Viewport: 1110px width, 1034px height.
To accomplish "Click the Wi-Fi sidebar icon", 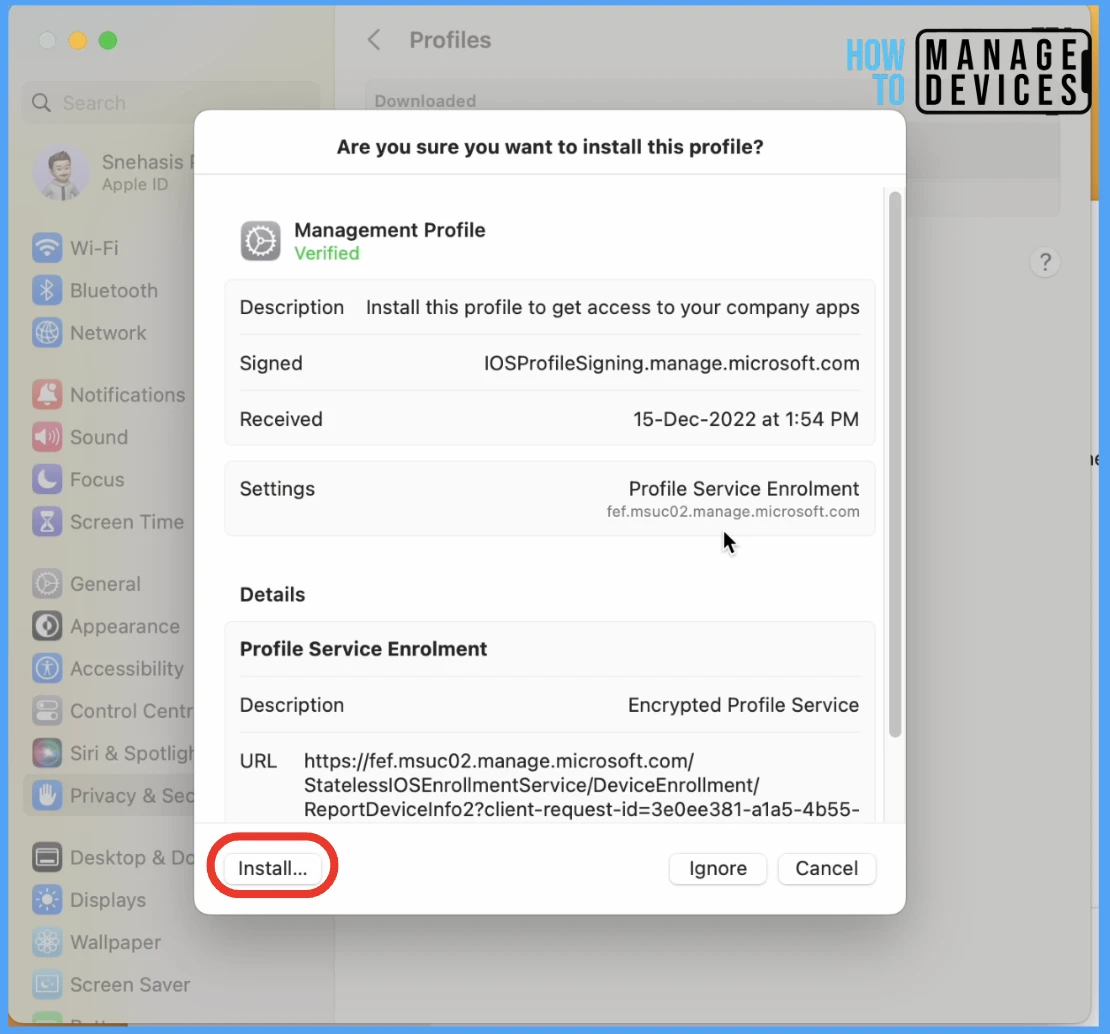I will pyautogui.click(x=47, y=248).
